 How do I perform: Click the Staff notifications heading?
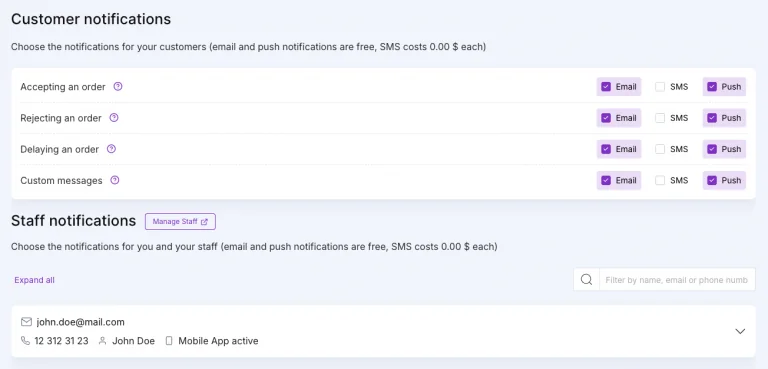click(x=73, y=221)
